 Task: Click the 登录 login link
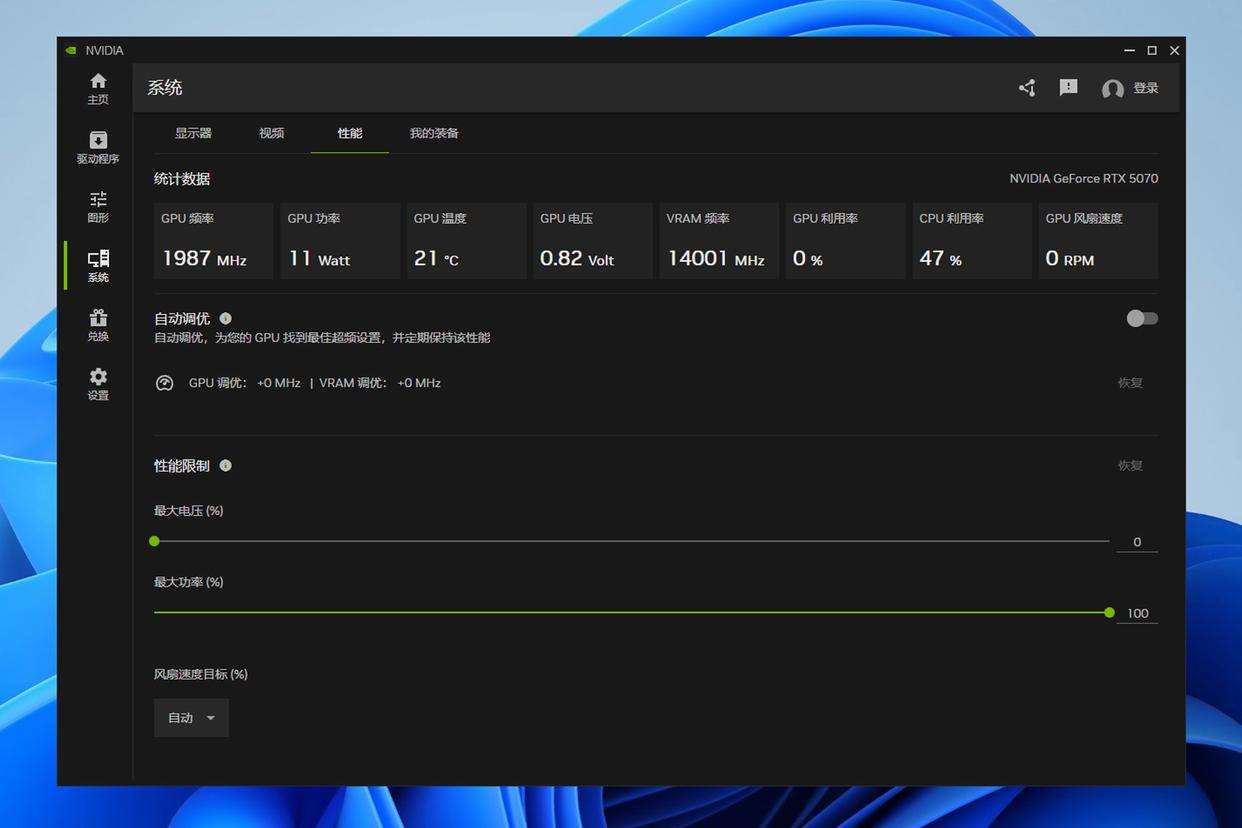[1146, 88]
